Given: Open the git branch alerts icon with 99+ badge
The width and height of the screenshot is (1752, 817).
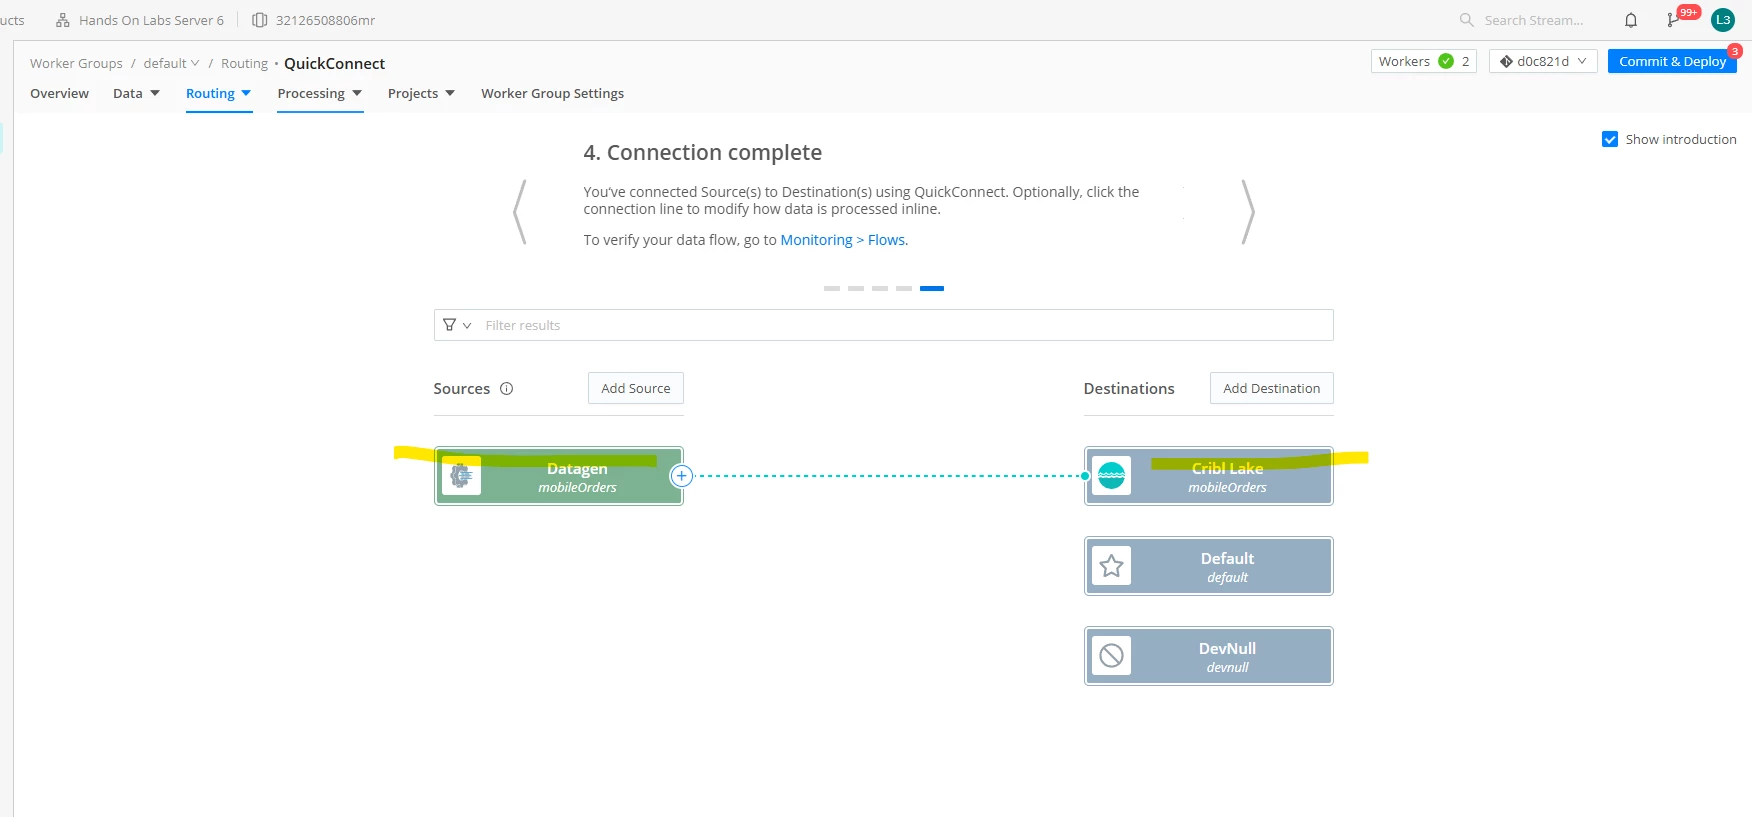Looking at the screenshot, I should tap(1673, 20).
